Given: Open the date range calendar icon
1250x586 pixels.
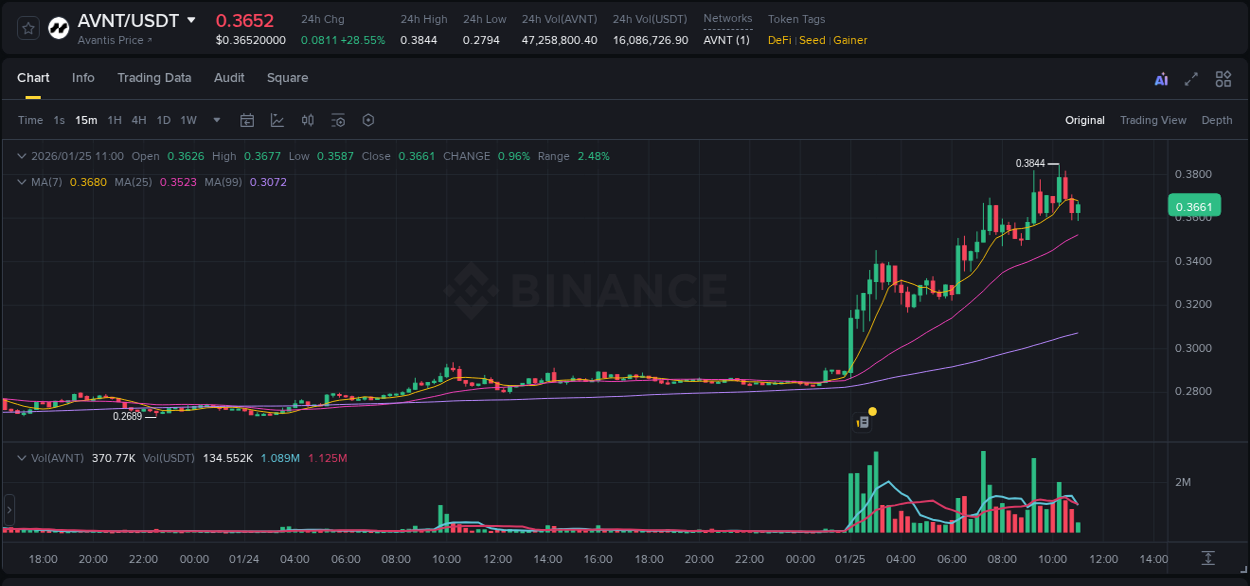Looking at the screenshot, I should point(247,120).
